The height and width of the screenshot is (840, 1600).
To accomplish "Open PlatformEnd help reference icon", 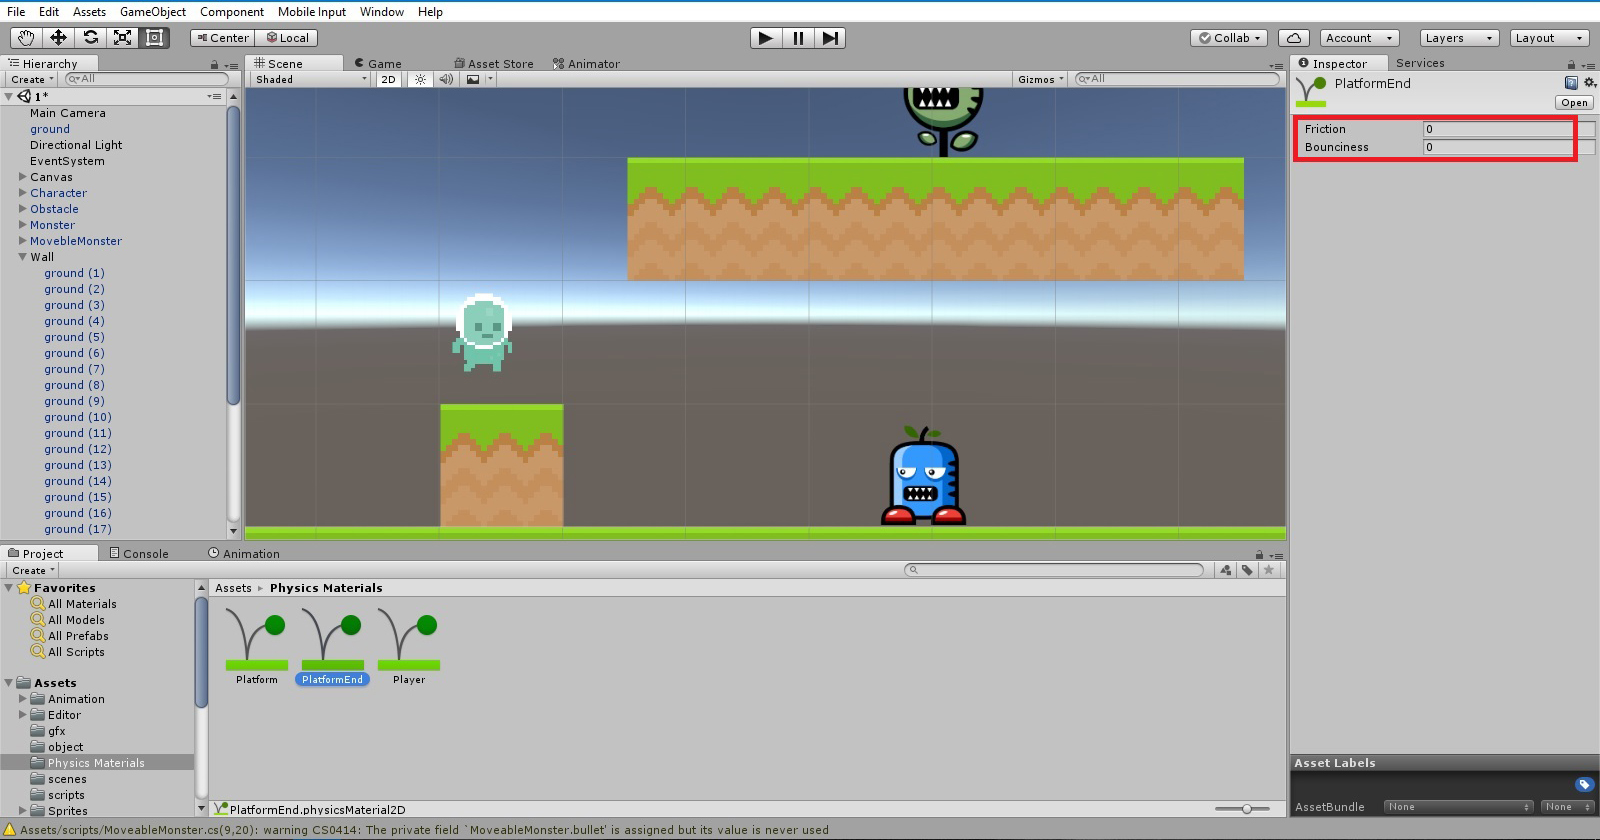I will pyautogui.click(x=1571, y=83).
